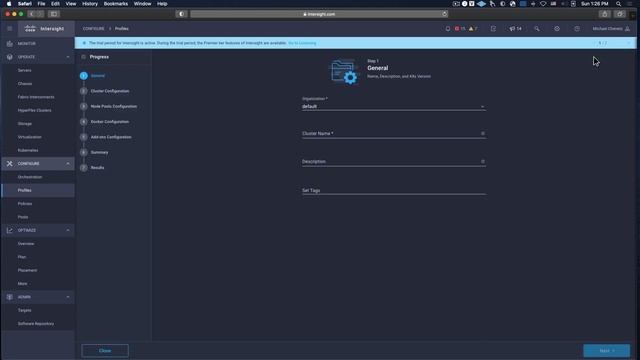Click the Cisco Intersight logo
The width and height of the screenshot is (640, 360).
(44, 29)
